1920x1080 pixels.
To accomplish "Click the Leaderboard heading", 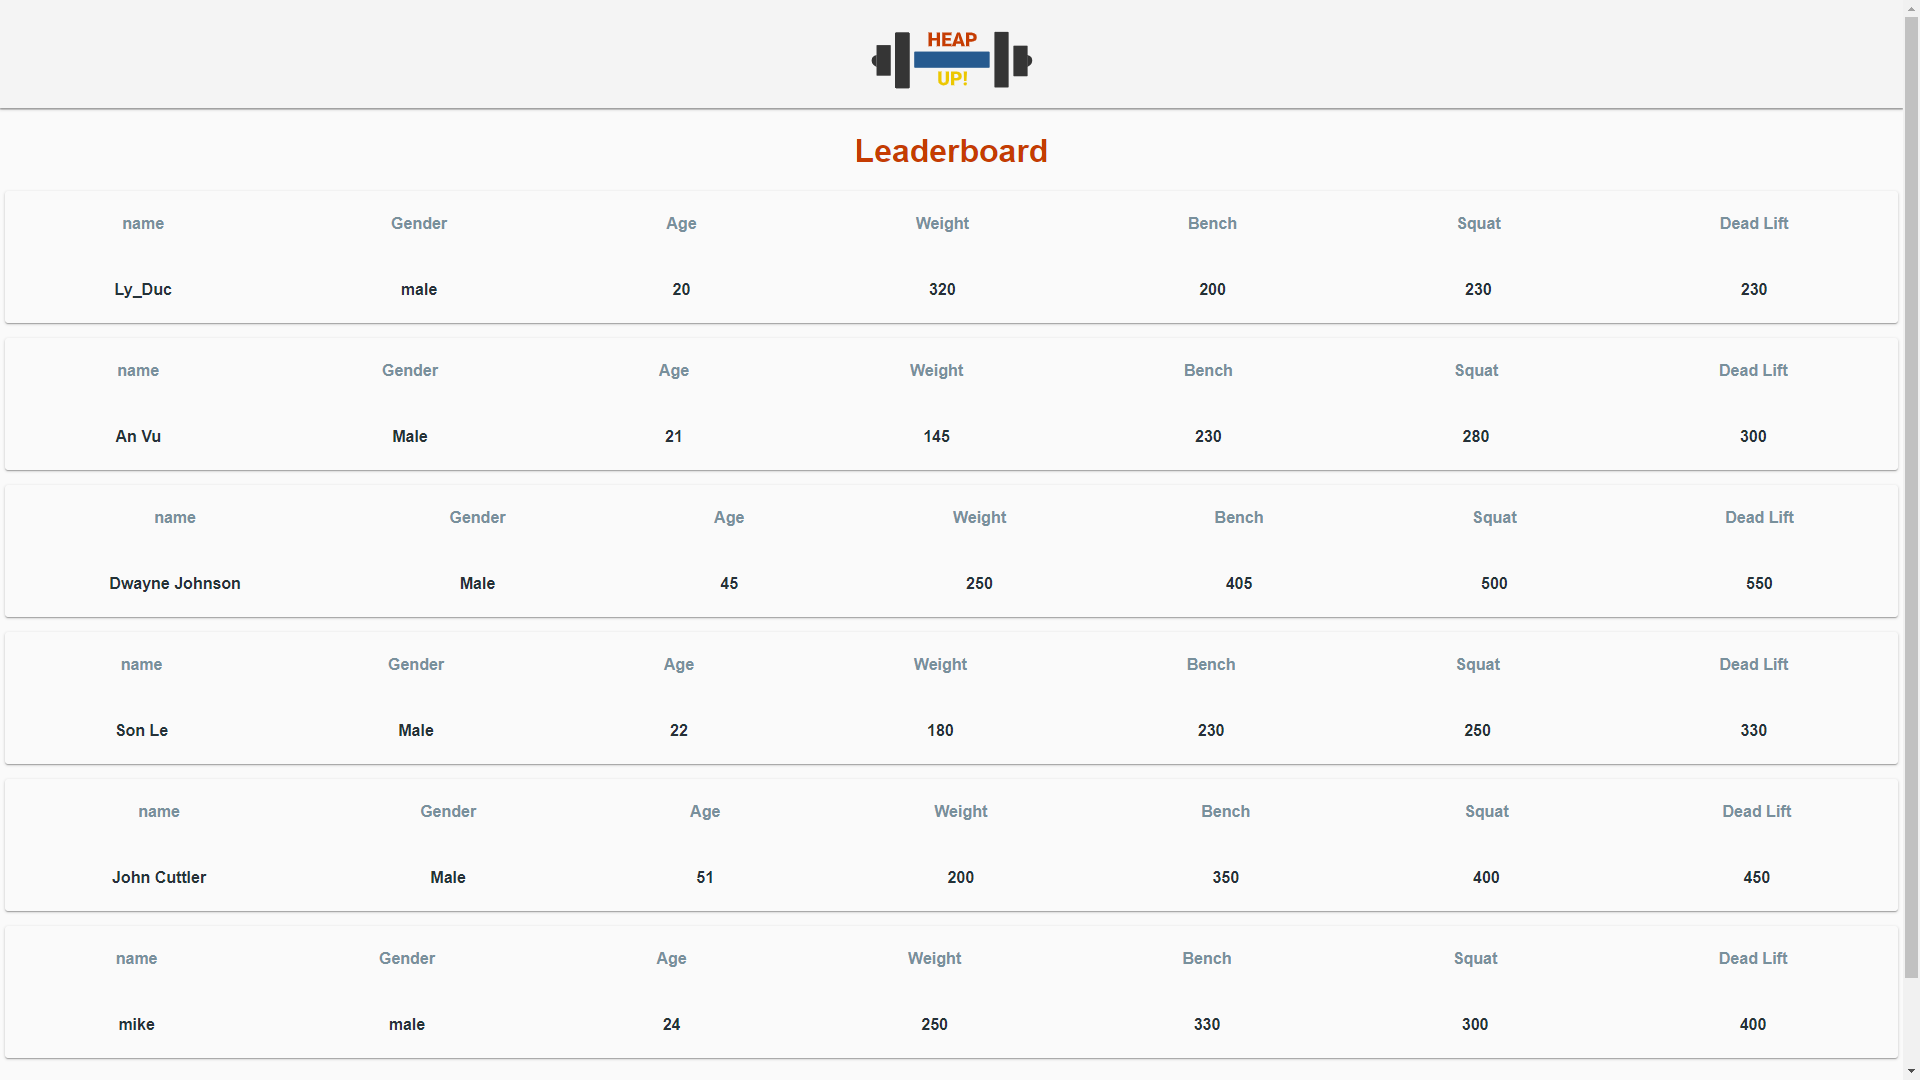I will (951, 151).
